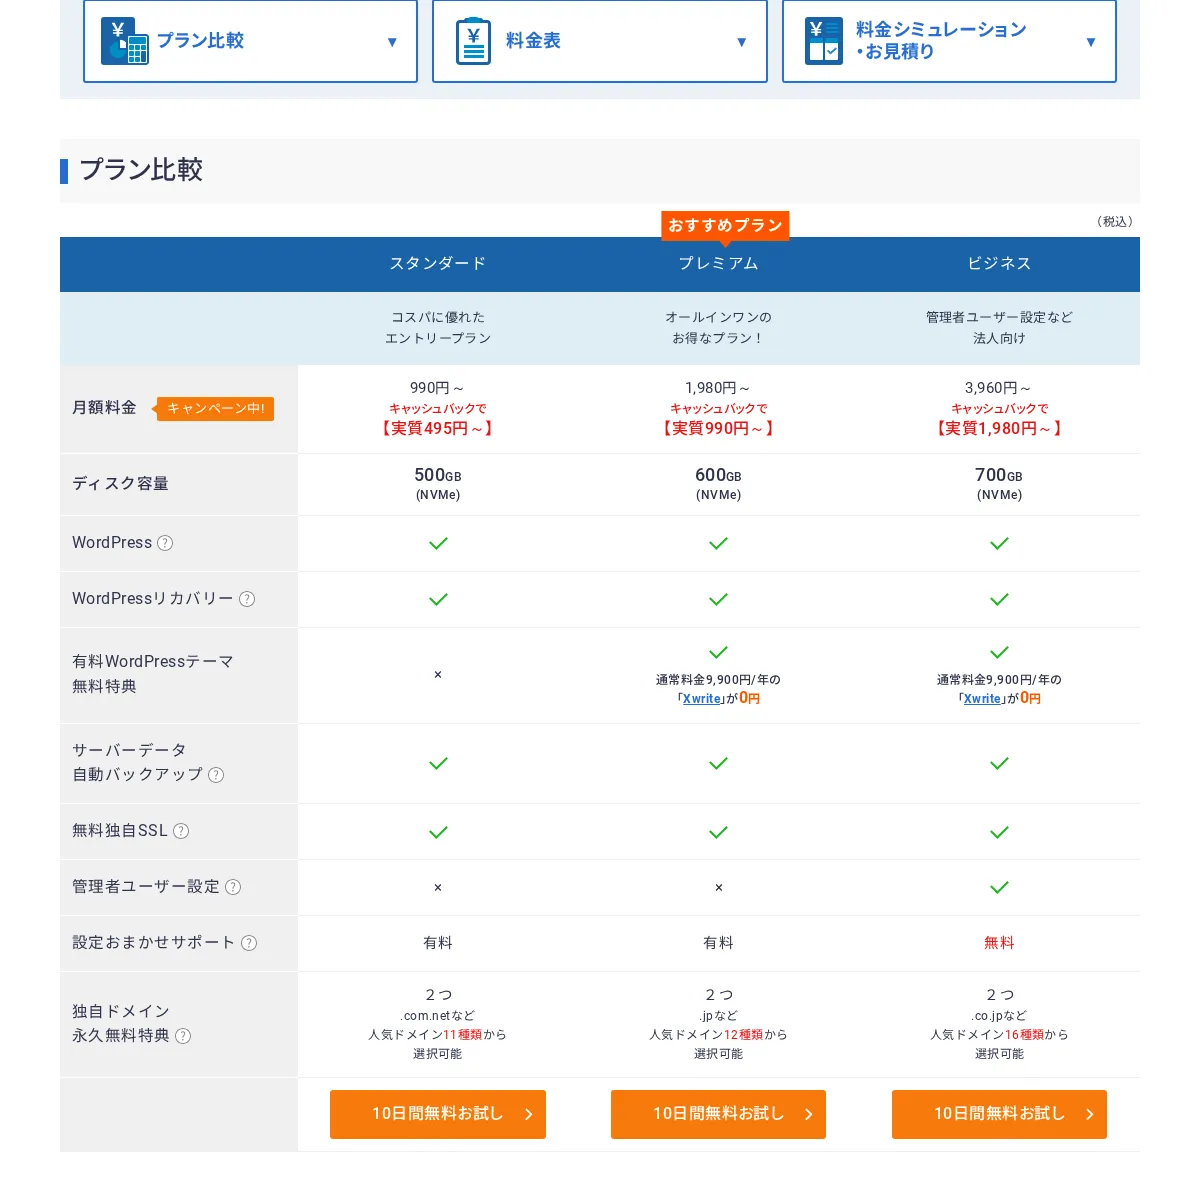This screenshot has height=1180, width=1200.
Task: Click the おすすめプラン badge
Action: click(x=725, y=225)
